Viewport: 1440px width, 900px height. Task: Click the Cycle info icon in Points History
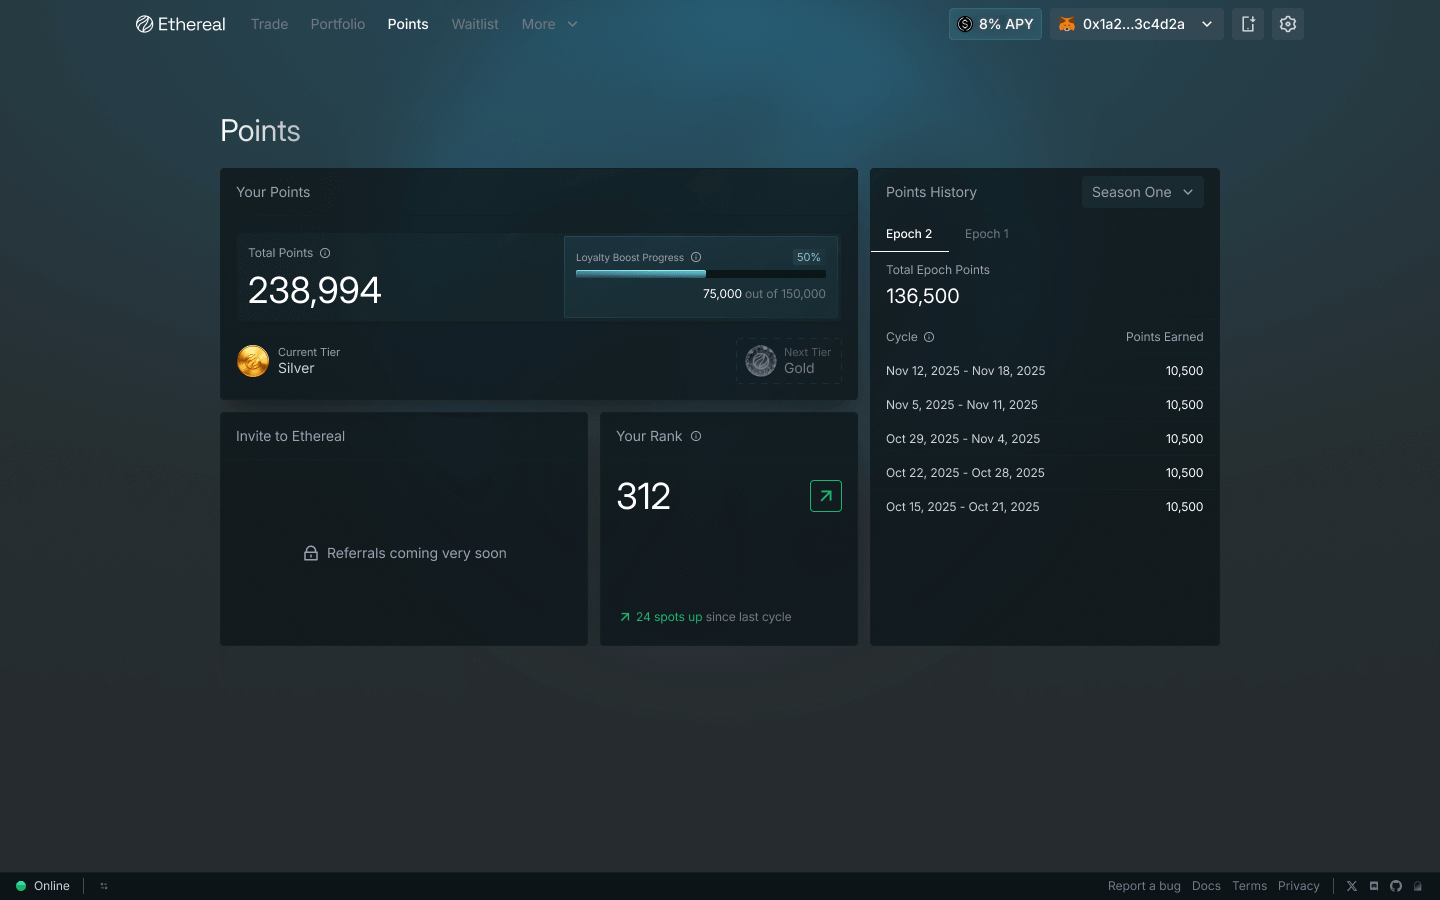(929, 337)
